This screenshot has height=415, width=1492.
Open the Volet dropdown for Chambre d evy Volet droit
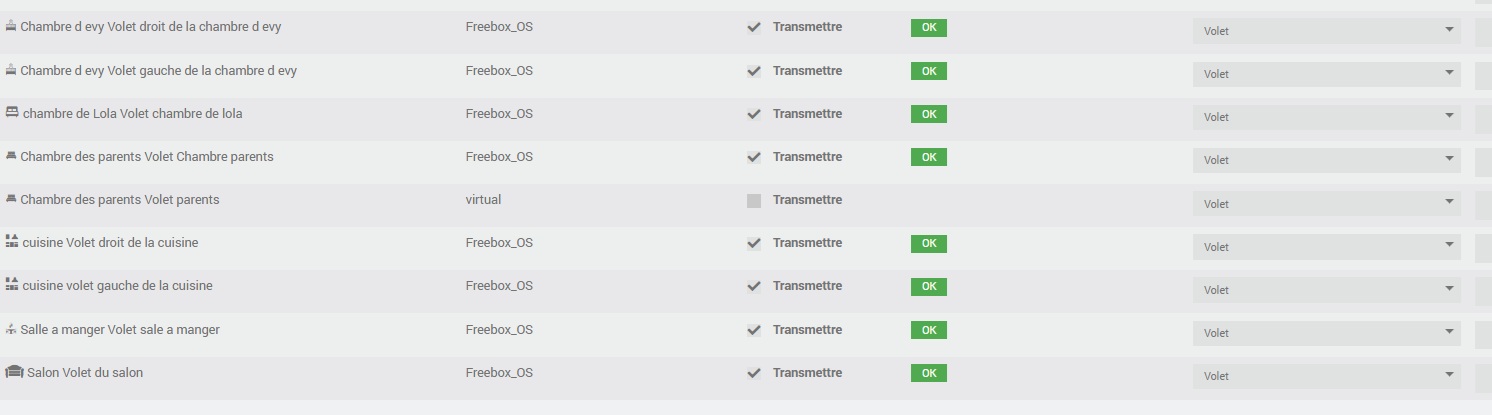coord(1326,31)
